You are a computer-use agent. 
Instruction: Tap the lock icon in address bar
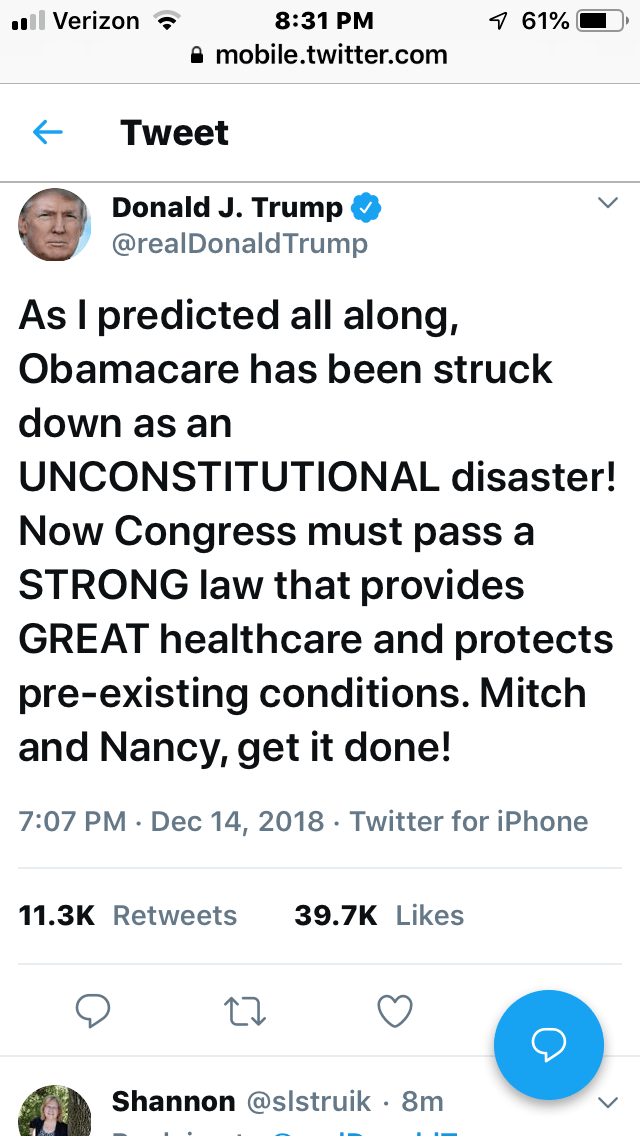tap(197, 56)
